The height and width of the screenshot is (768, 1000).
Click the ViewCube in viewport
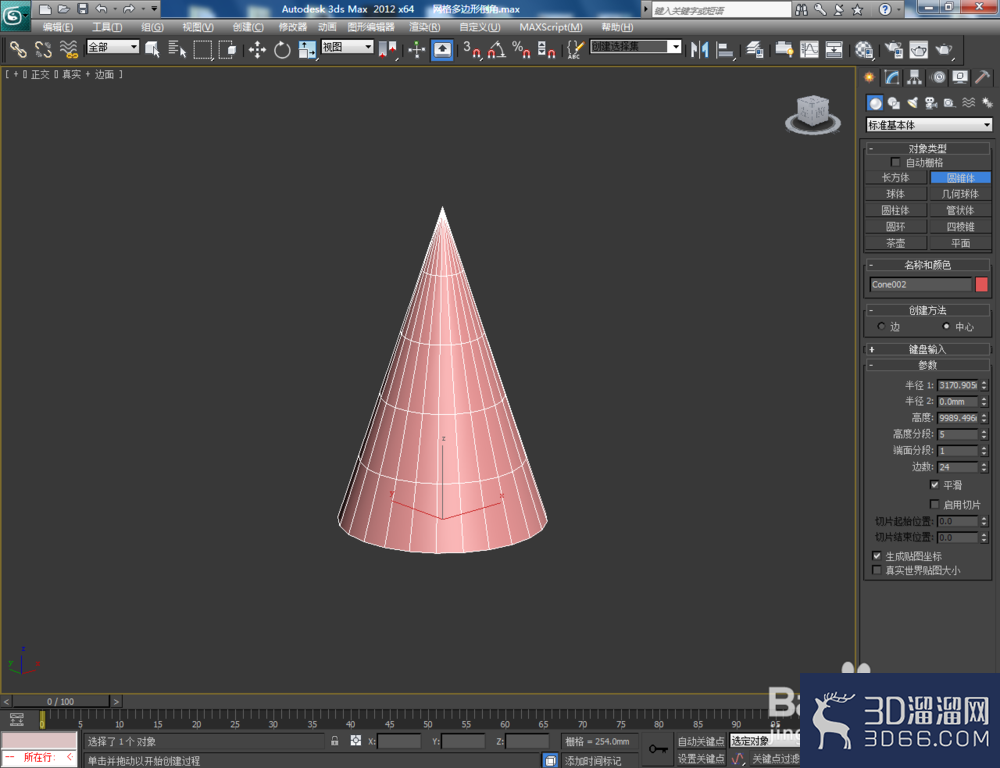pos(812,114)
